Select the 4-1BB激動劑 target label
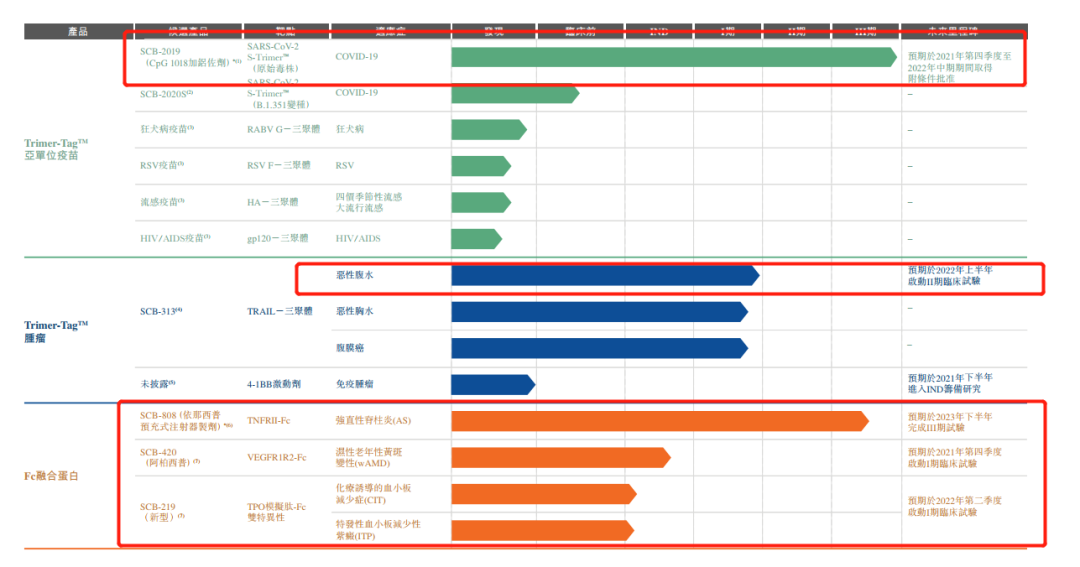The width and height of the screenshot is (1080, 567). [273, 384]
